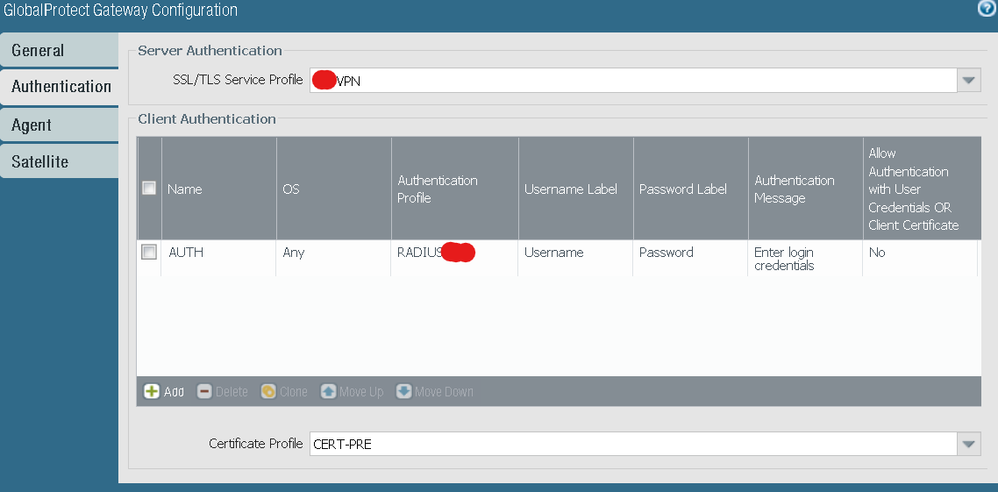
Task: Click the CERT-PRE certificate profile field
Action: 630,443
